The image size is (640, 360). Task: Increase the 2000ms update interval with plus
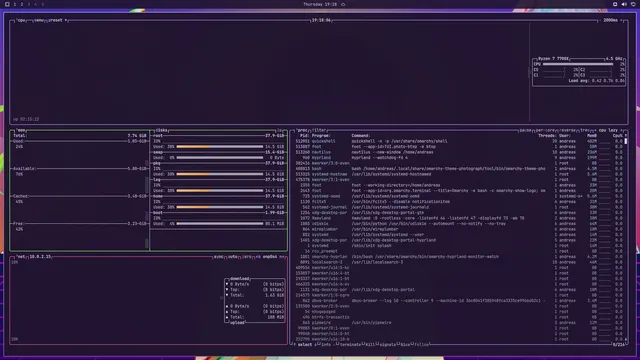click(622, 20)
